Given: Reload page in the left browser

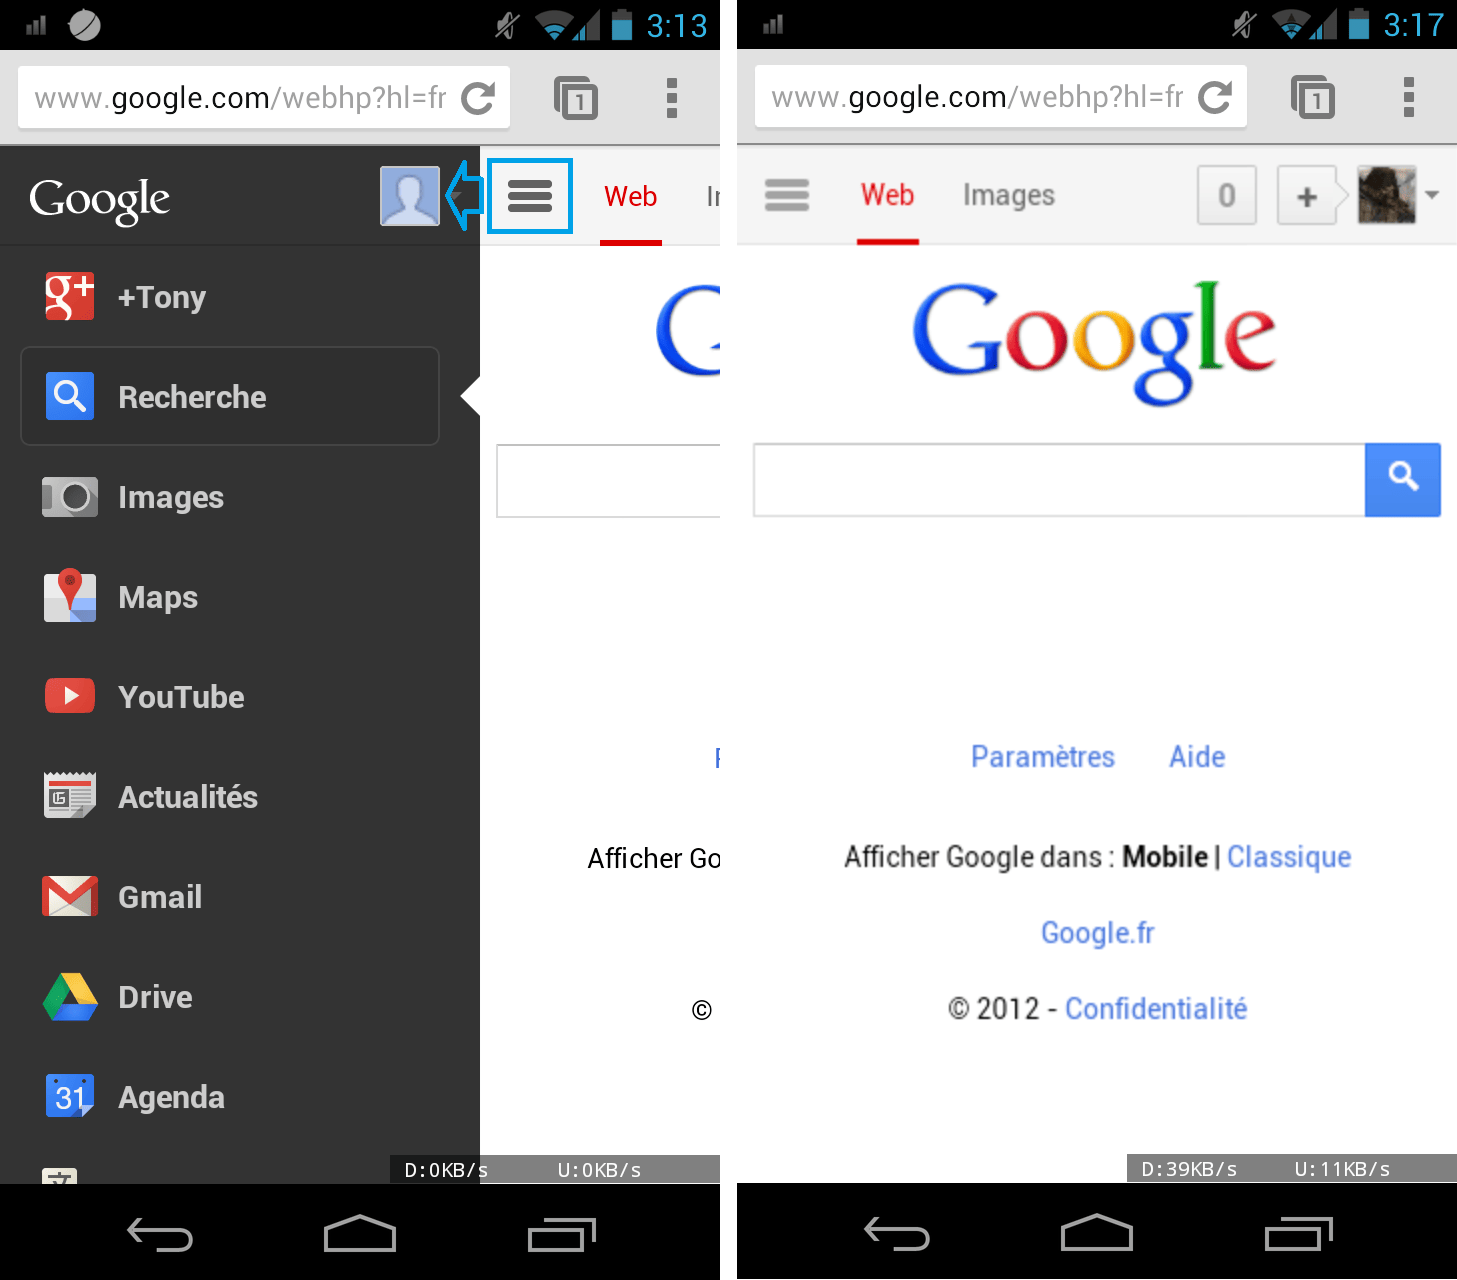Looking at the screenshot, I should click(479, 98).
